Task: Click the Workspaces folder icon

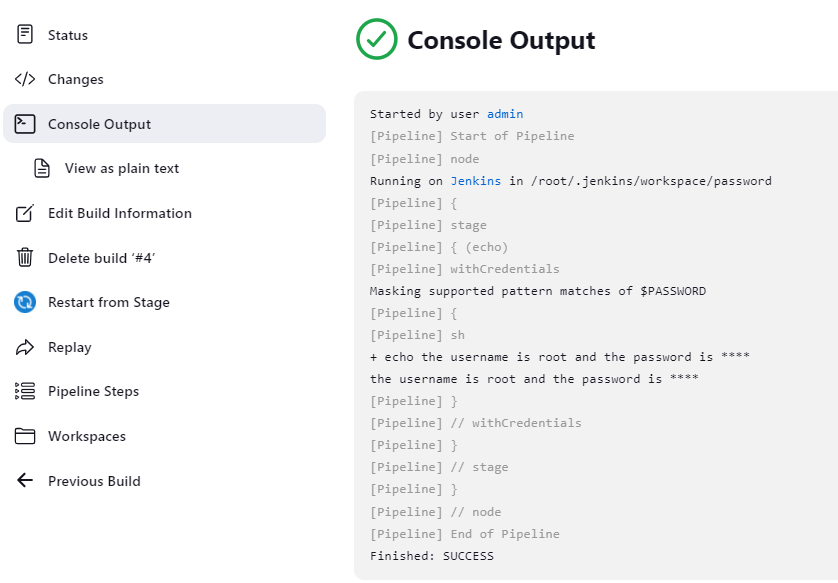Action: pos(25,436)
